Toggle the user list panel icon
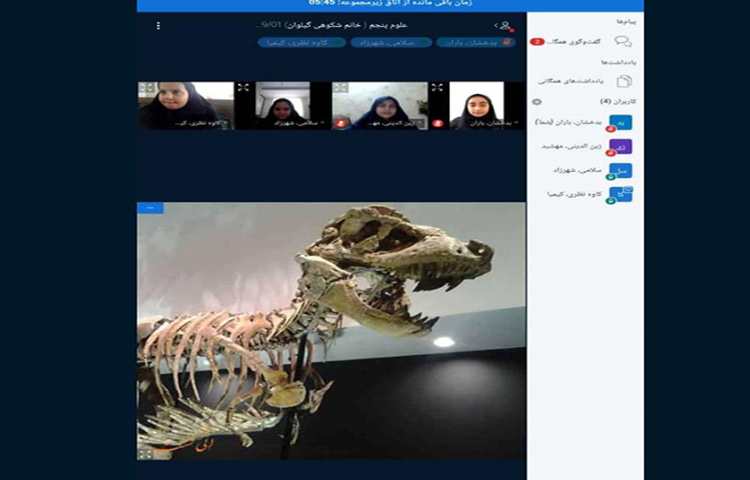The image size is (750, 480). (504, 25)
